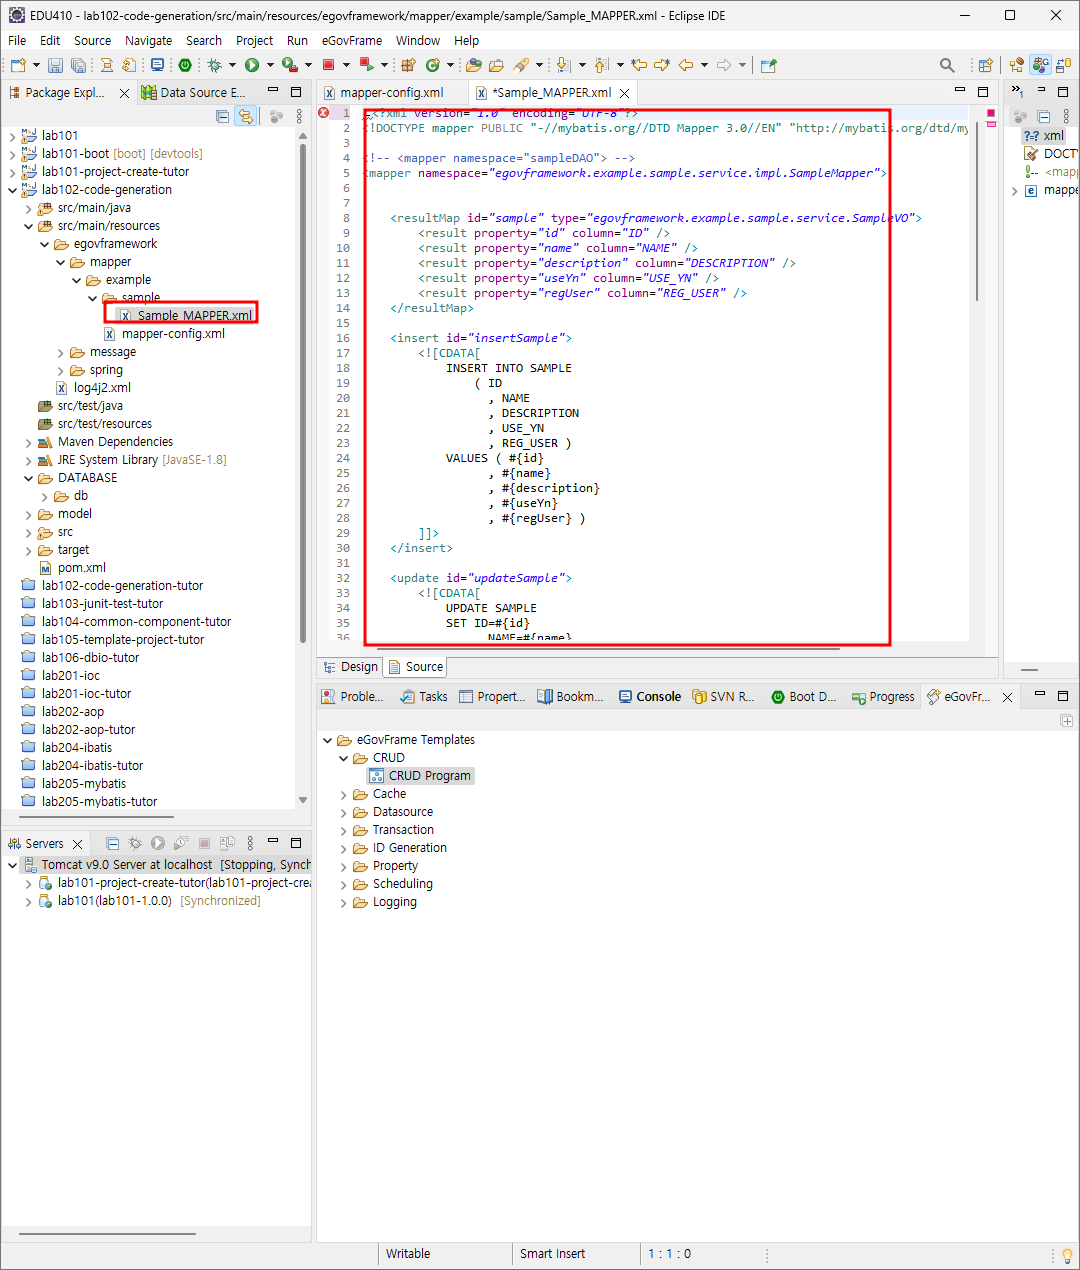The image size is (1080, 1270).
Task: Open the New wizard dropdown arrow
Action: point(36,65)
